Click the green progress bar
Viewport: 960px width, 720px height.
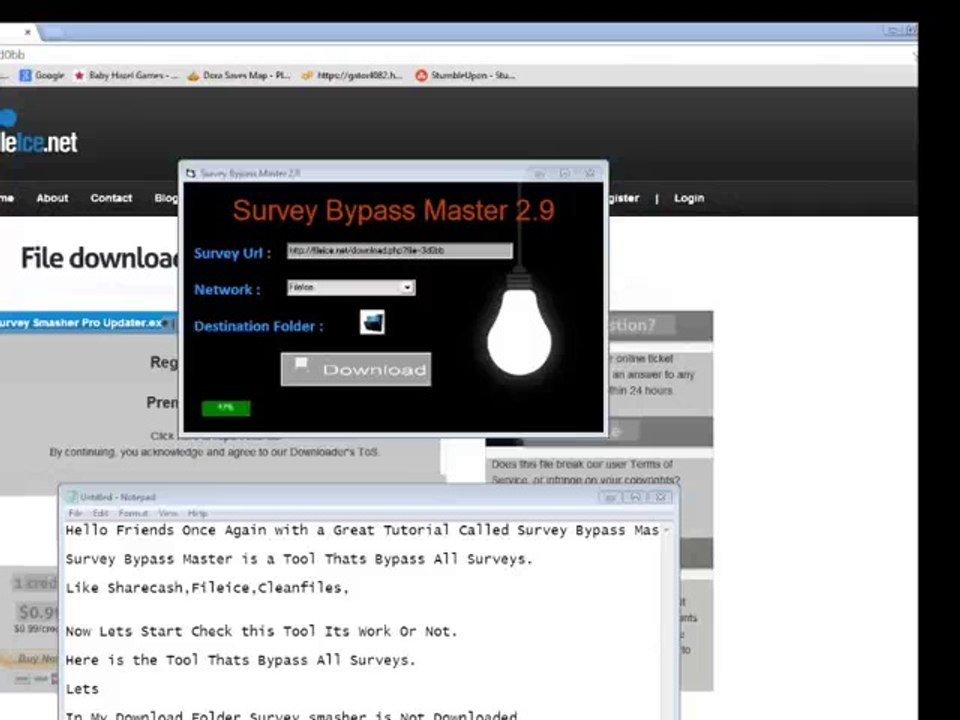pos(226,408)
